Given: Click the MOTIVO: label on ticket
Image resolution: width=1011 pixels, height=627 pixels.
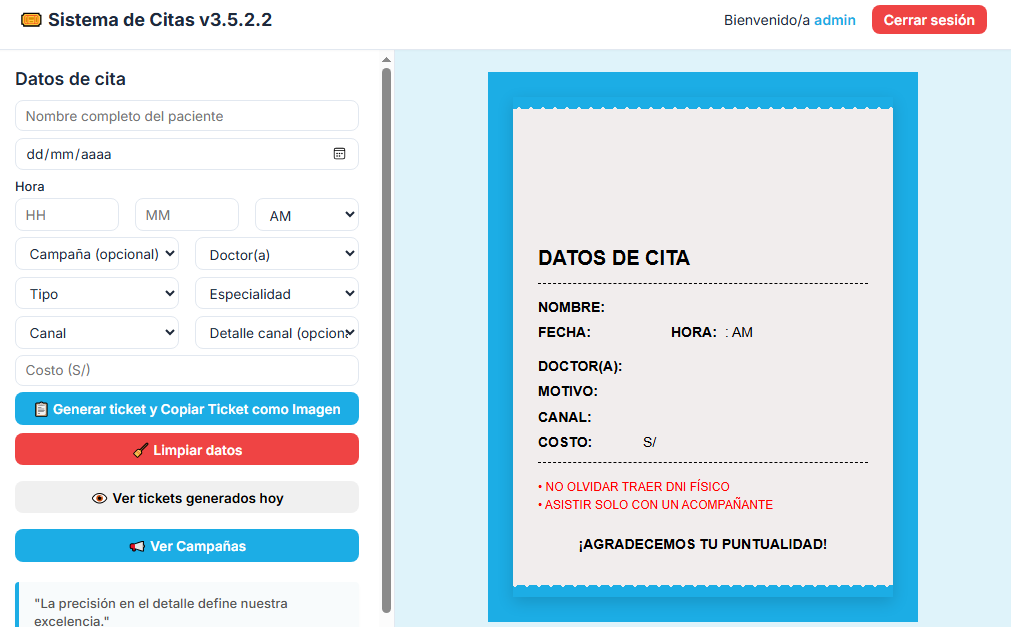Looking at the screenshot, I should pyautogui.click(x=568, y=391).
